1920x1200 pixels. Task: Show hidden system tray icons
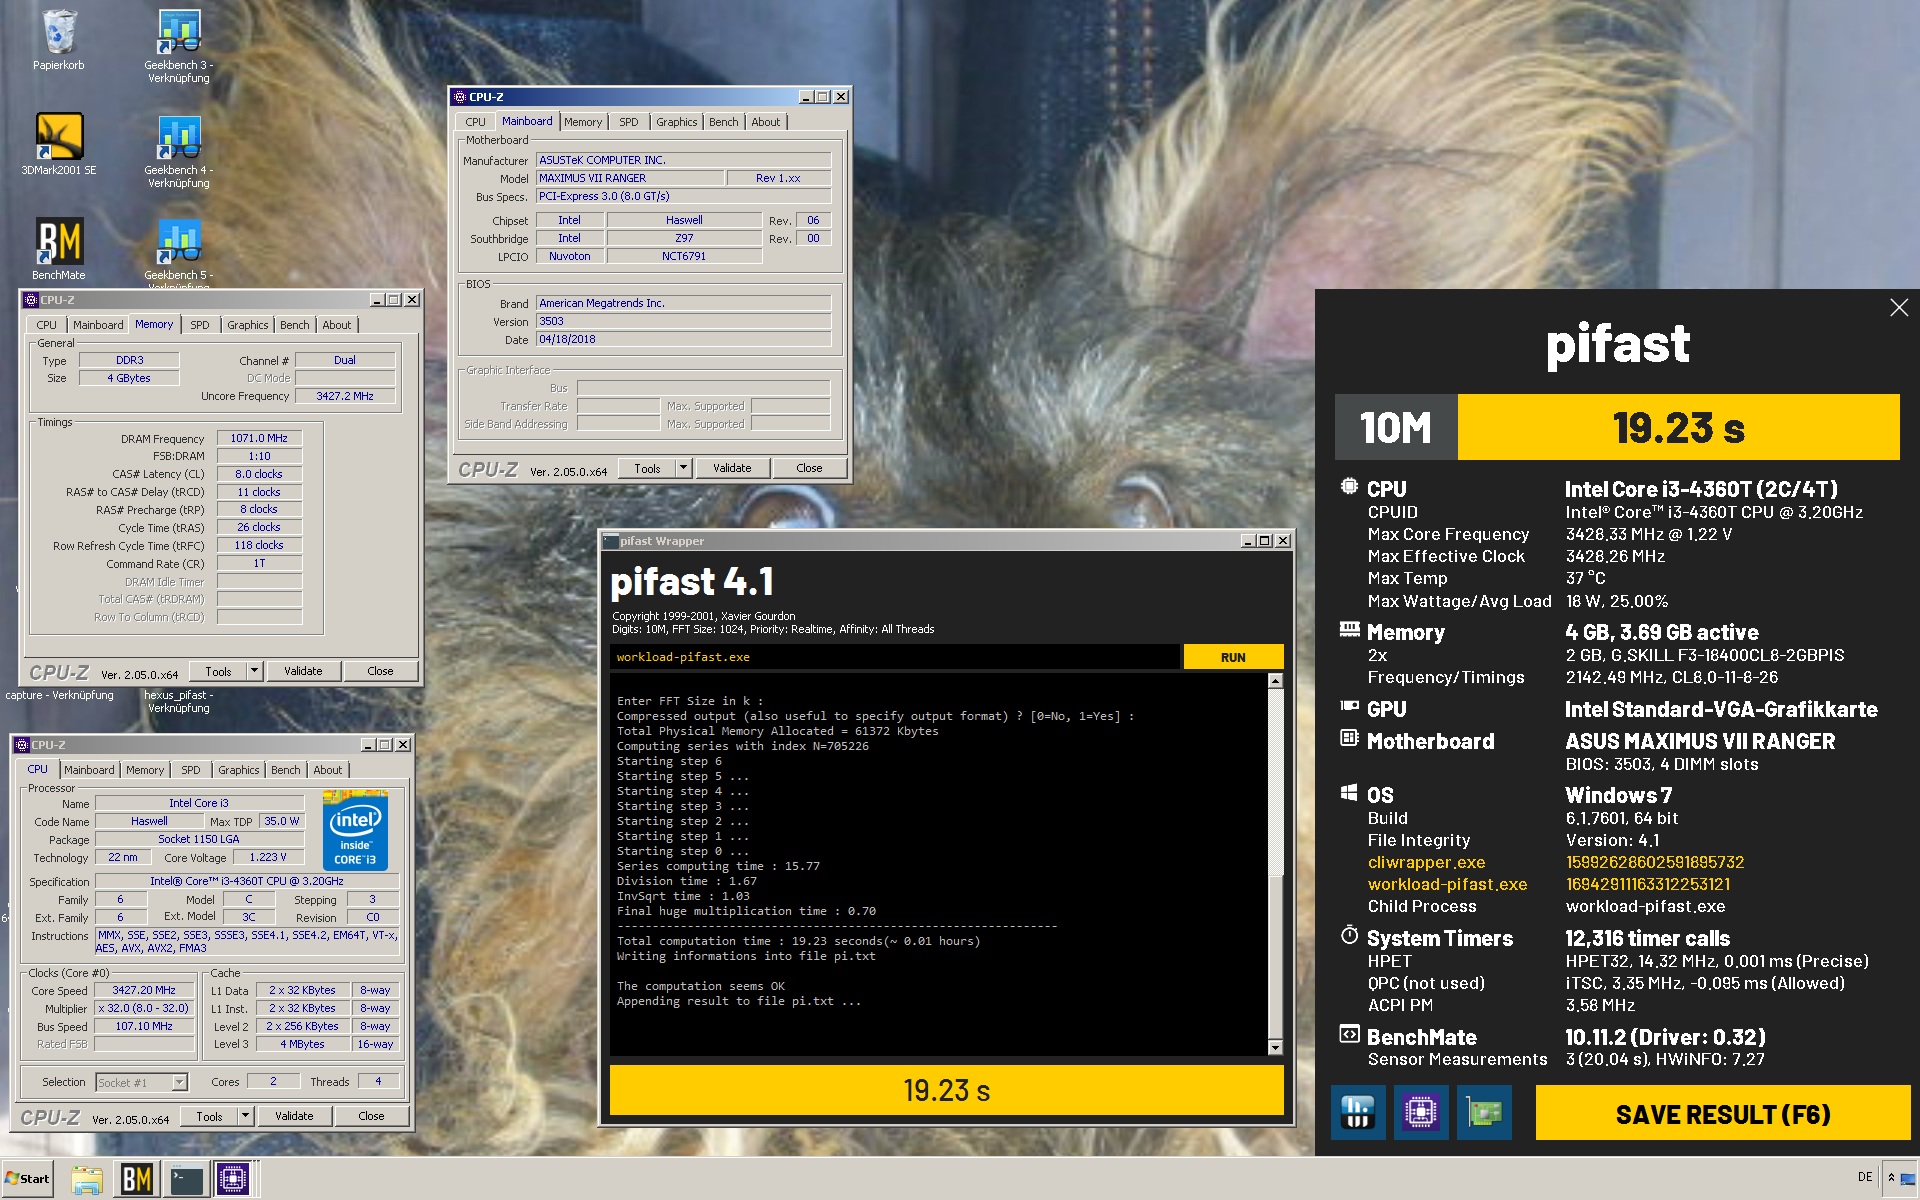pyautogui.click(x=1890, y=1178)
